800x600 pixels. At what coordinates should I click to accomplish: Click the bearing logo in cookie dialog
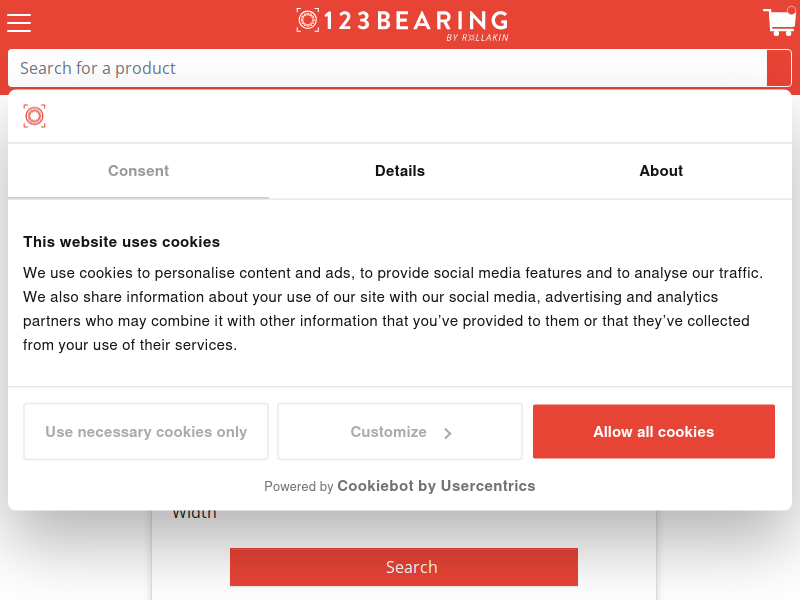tap(35, 116)
